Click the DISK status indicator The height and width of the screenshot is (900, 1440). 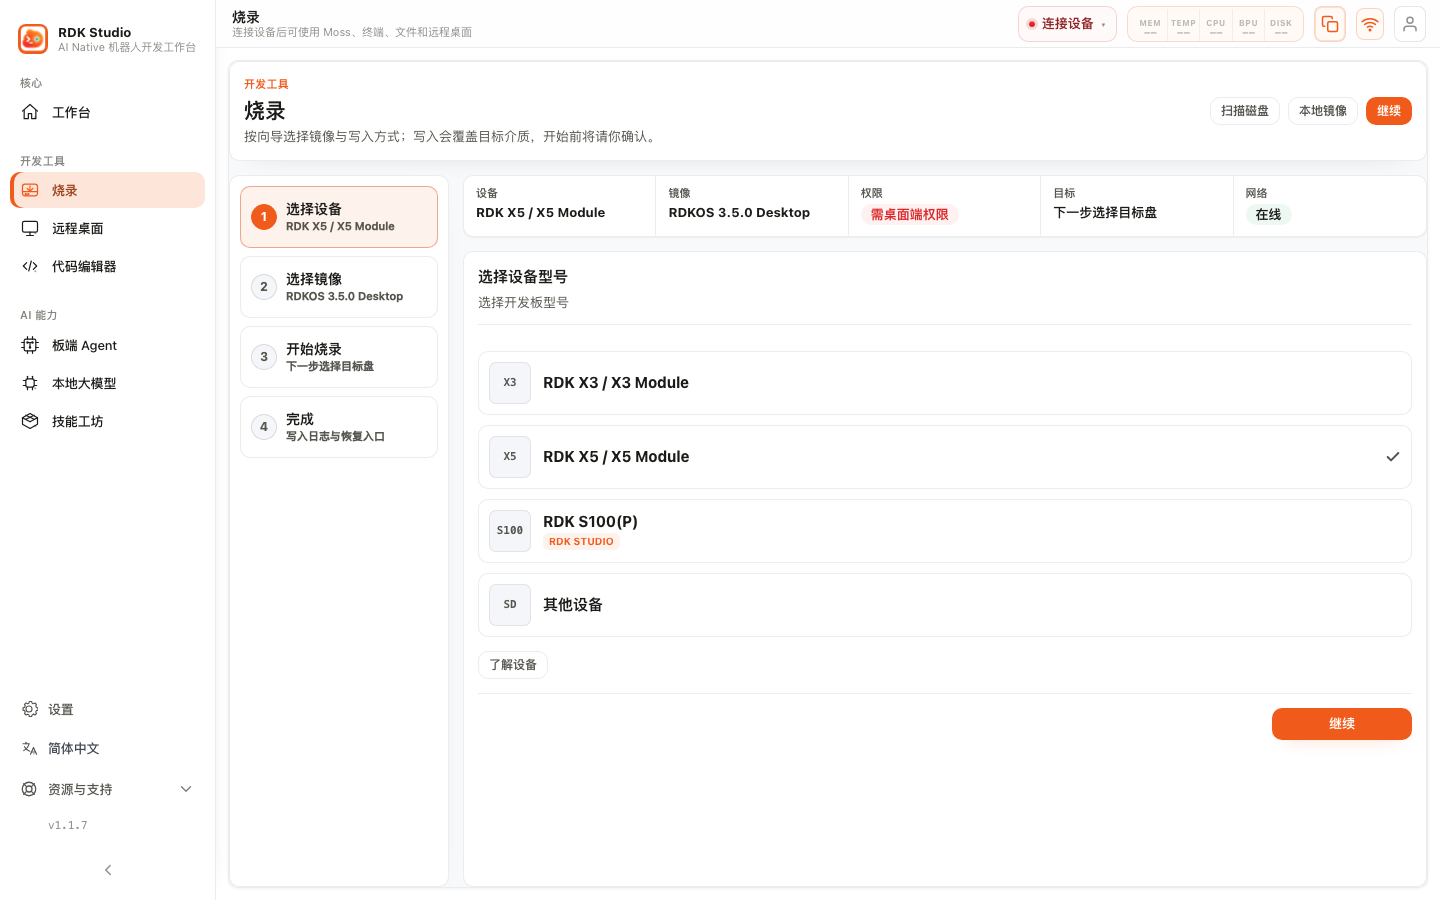(1281, 25)
